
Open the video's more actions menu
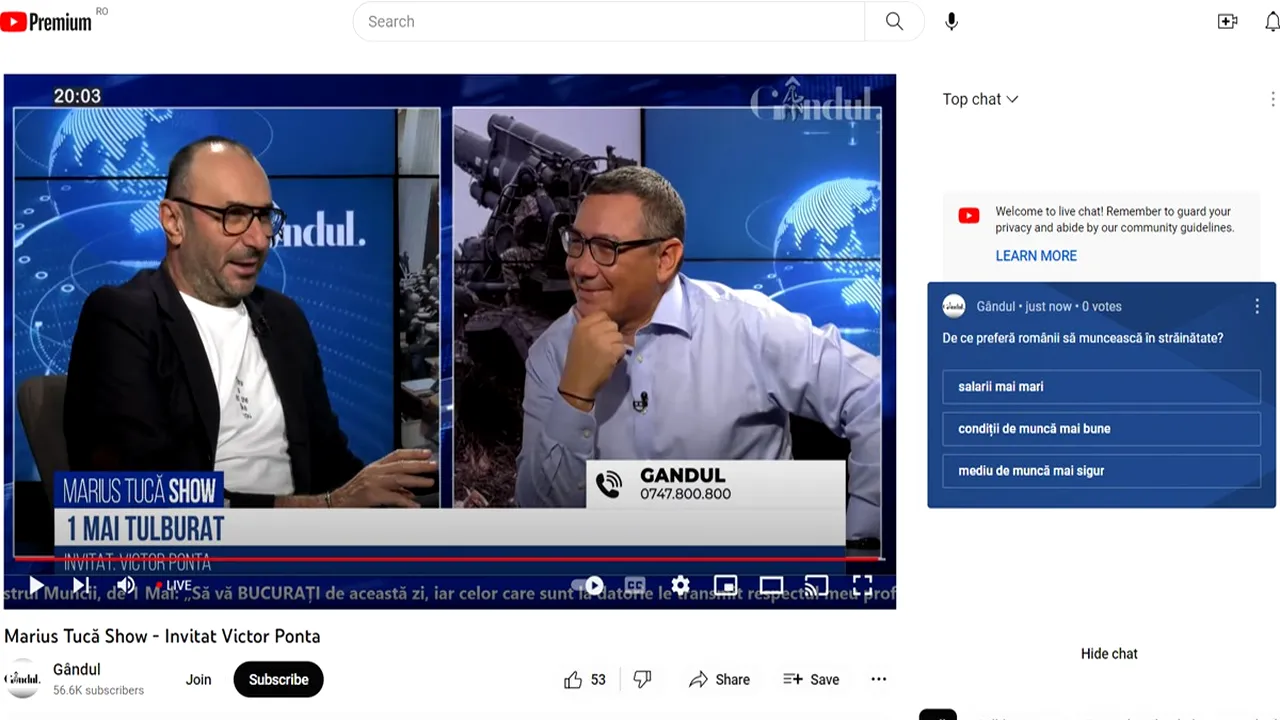[878, 679]
